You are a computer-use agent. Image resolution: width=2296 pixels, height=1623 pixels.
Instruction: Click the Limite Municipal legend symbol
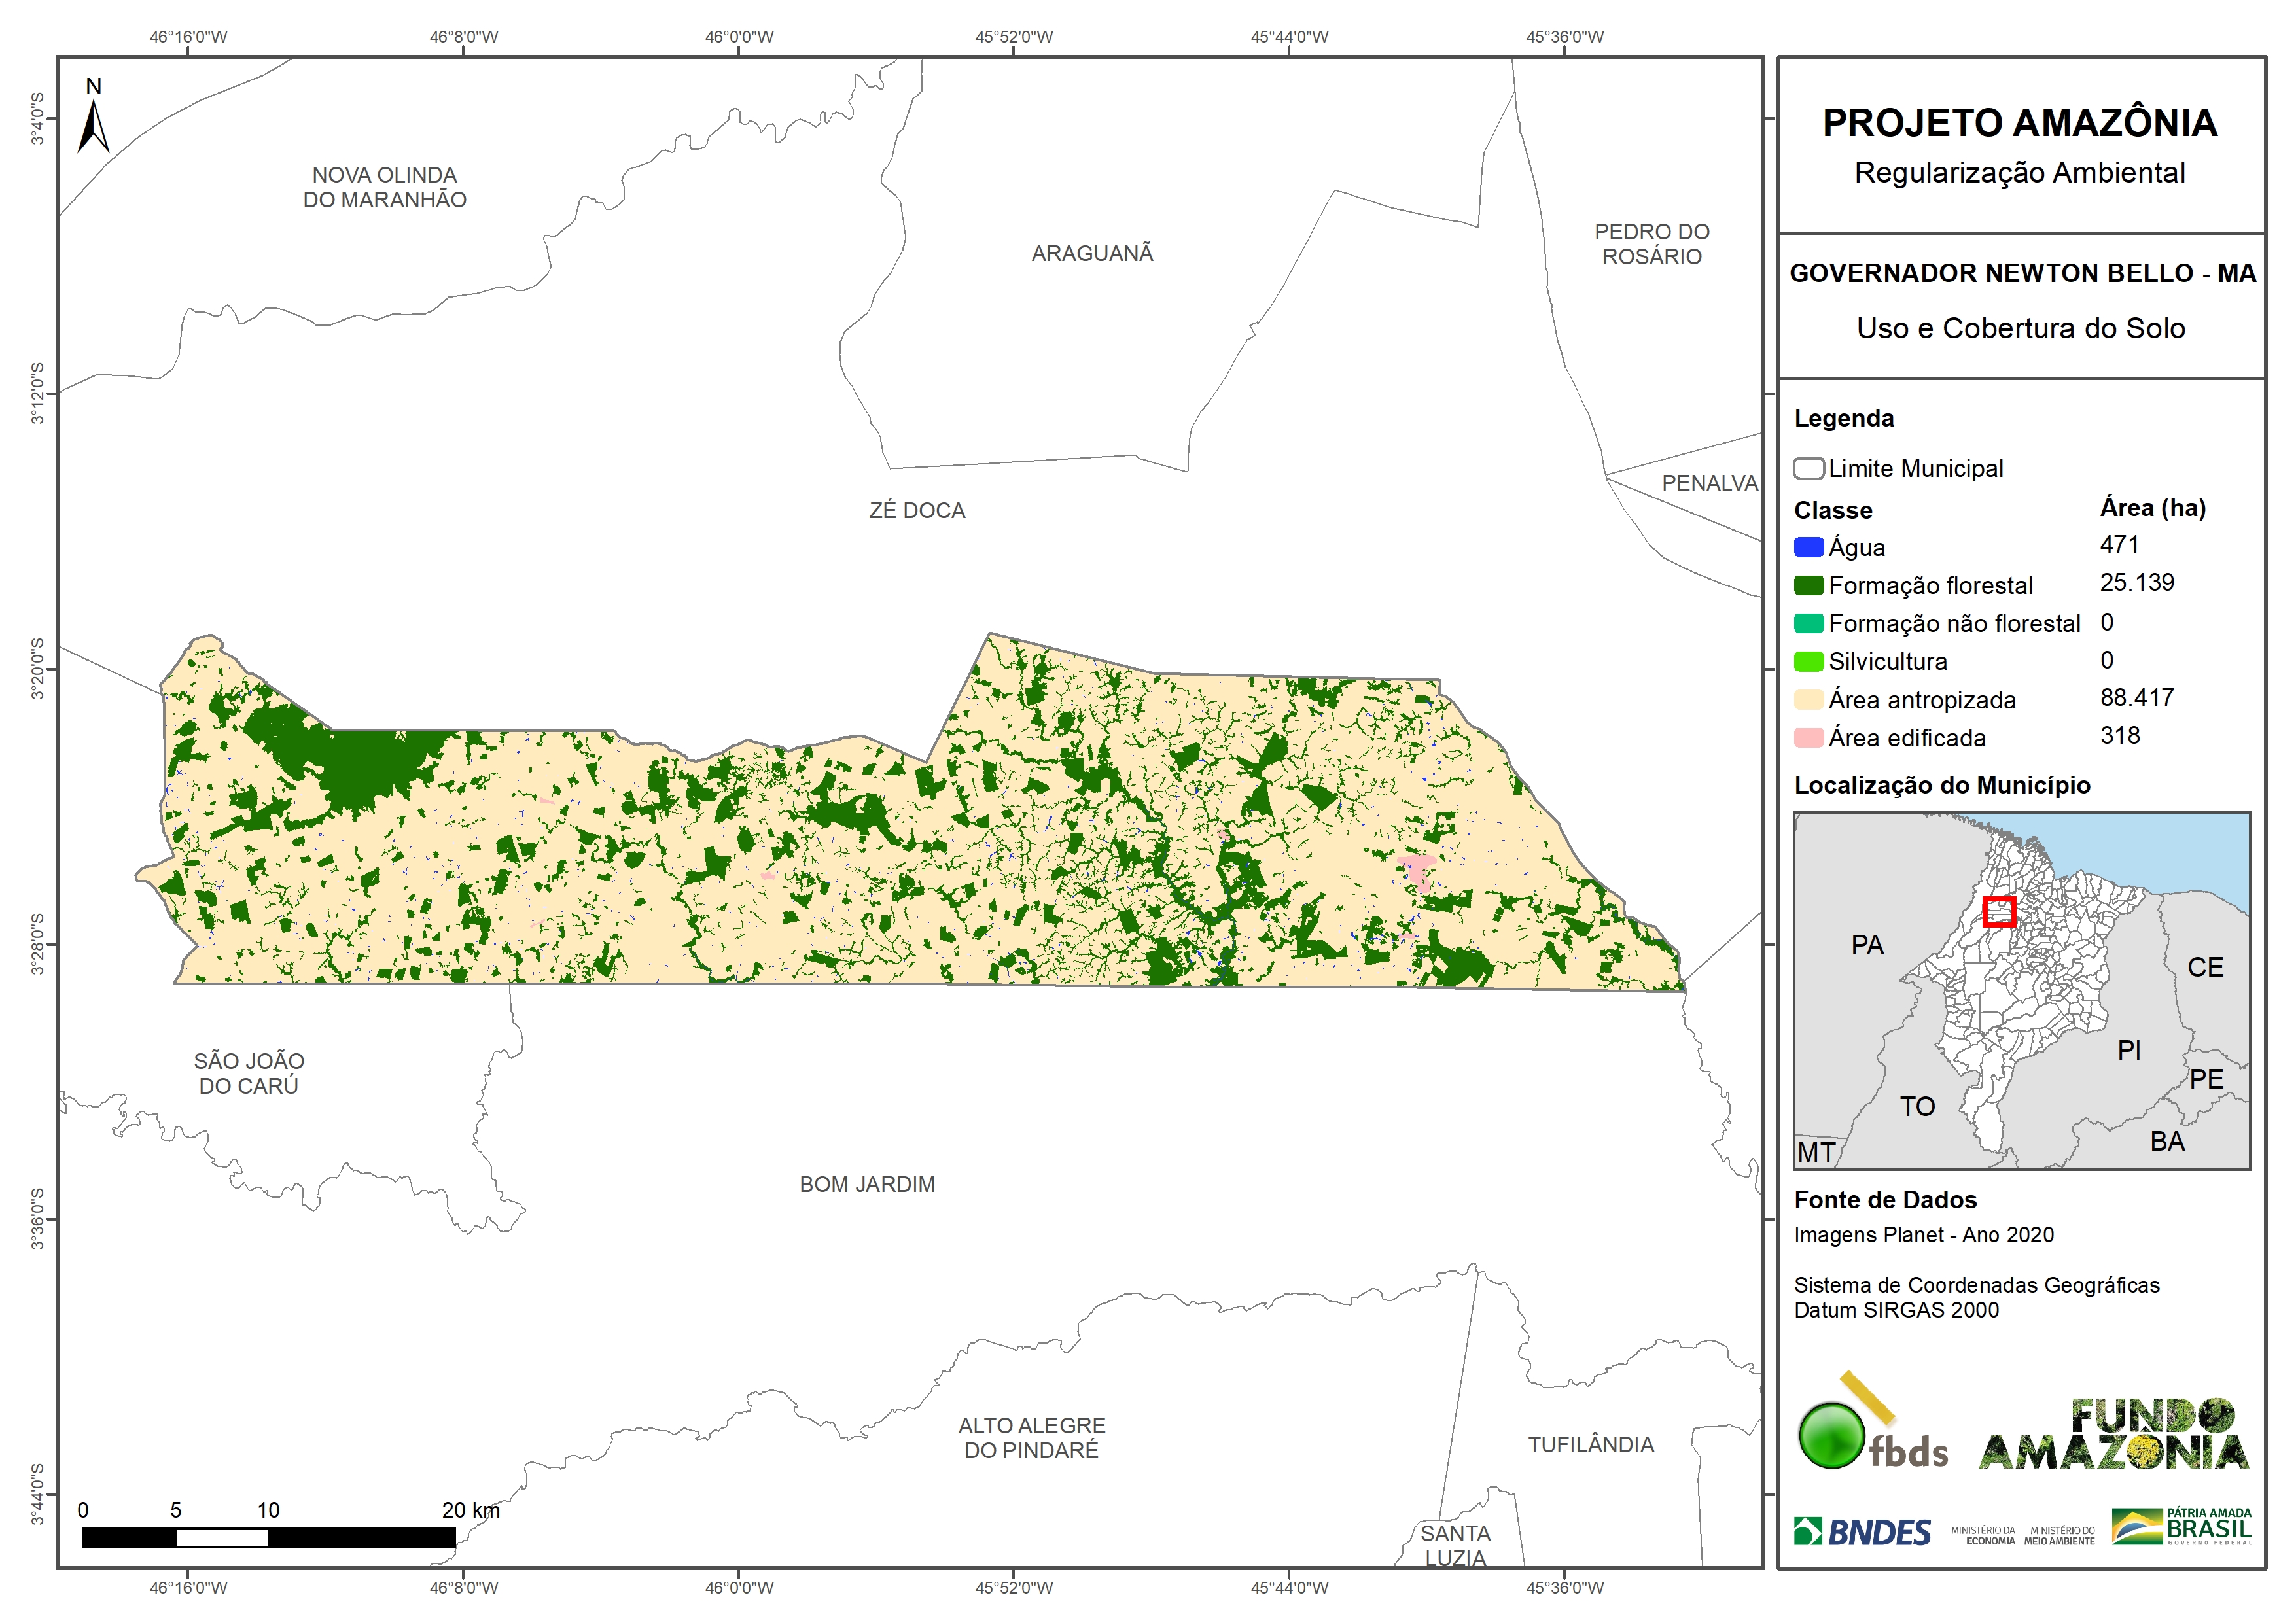1808,469
